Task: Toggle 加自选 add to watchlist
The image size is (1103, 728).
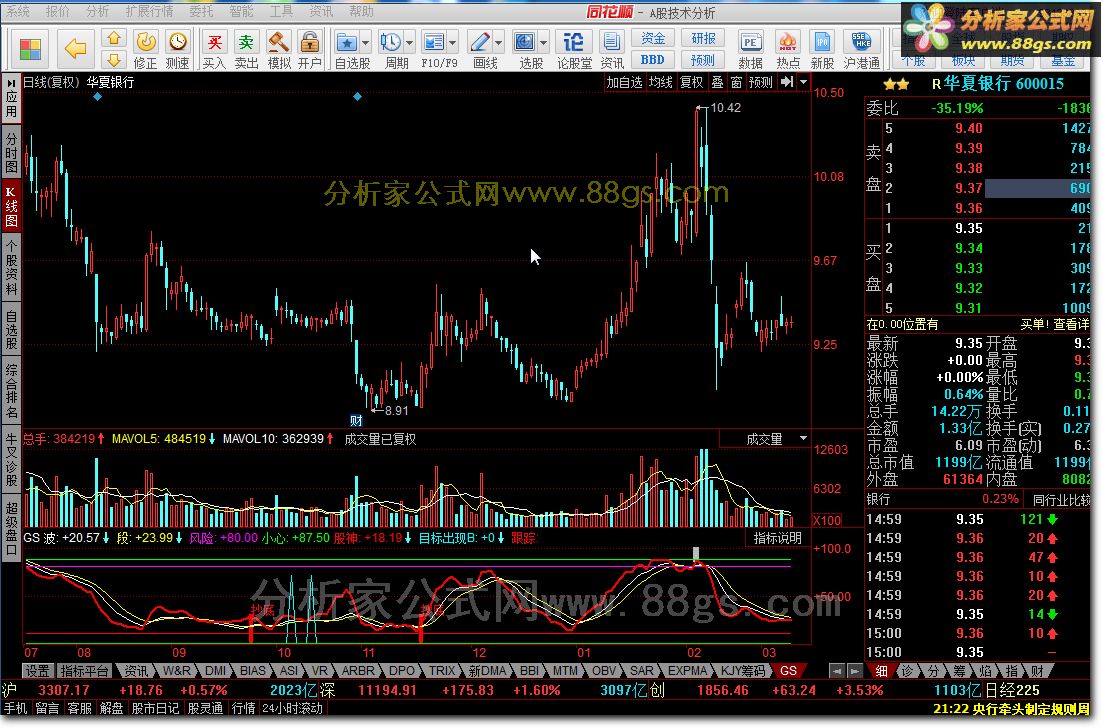Action: click(625, 82)
